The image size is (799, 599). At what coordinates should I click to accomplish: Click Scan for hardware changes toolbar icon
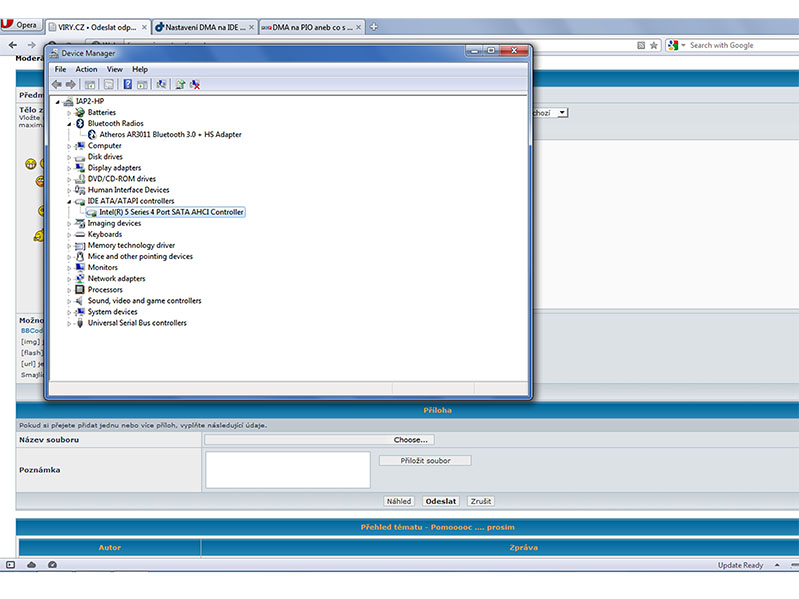pyautogui.click(x=161, y=85)
